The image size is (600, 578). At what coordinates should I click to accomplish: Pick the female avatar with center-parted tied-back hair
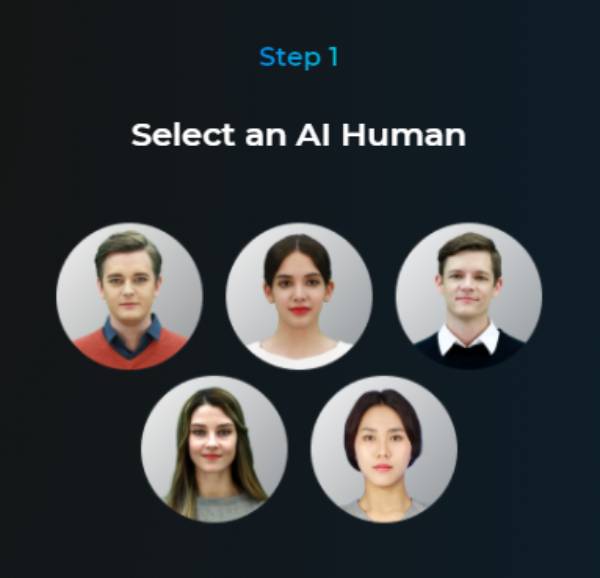click(299, 296)
